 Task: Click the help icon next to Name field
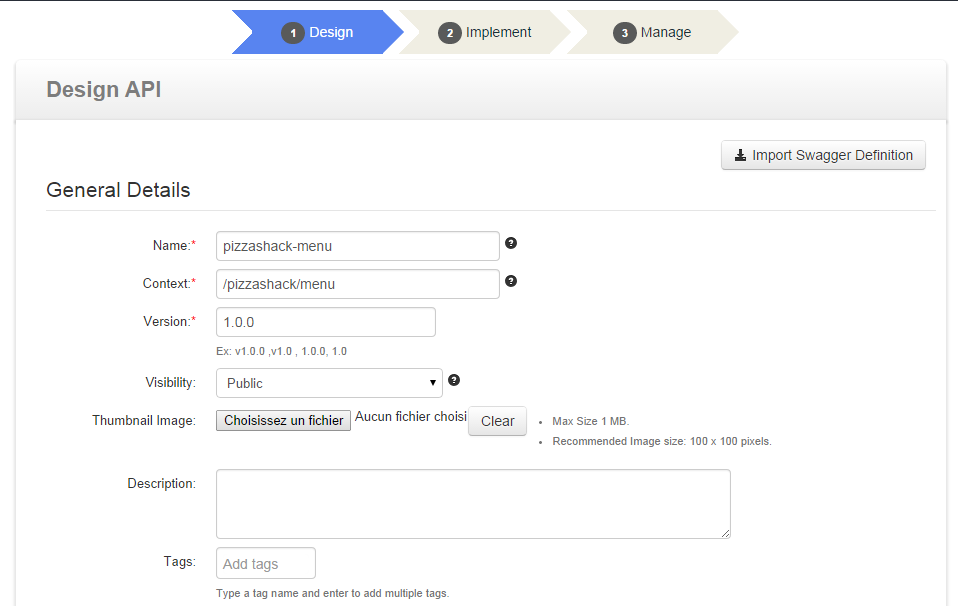pyautogui.click(x=511, y=243)
